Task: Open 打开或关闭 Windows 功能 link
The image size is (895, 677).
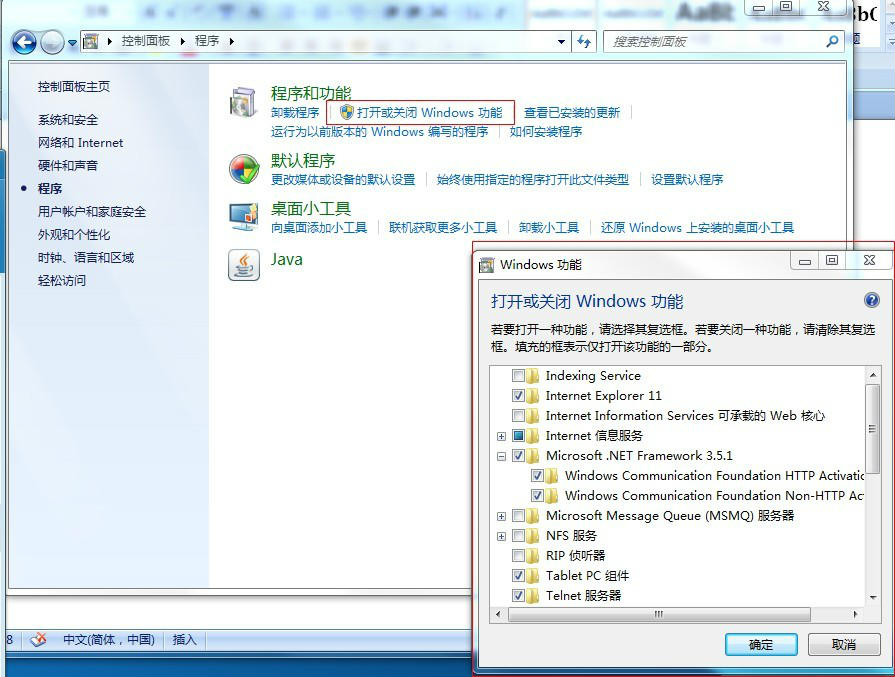Action: coord(429,112)
